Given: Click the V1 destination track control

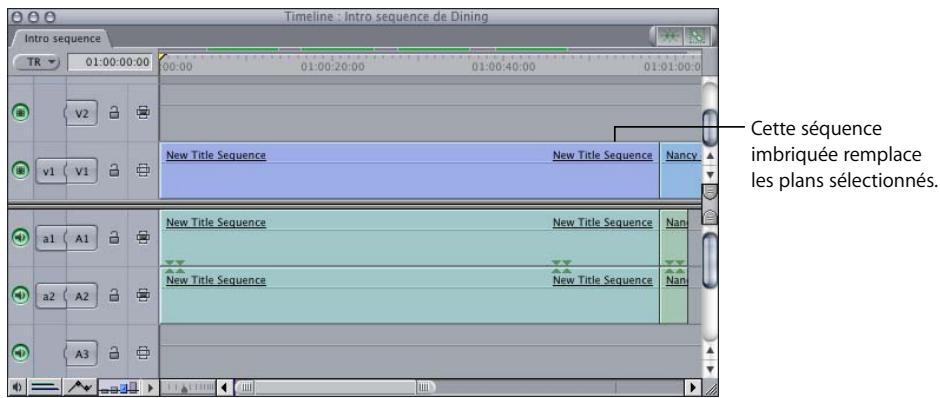Looking at the screenshot, I should (81, 171).
